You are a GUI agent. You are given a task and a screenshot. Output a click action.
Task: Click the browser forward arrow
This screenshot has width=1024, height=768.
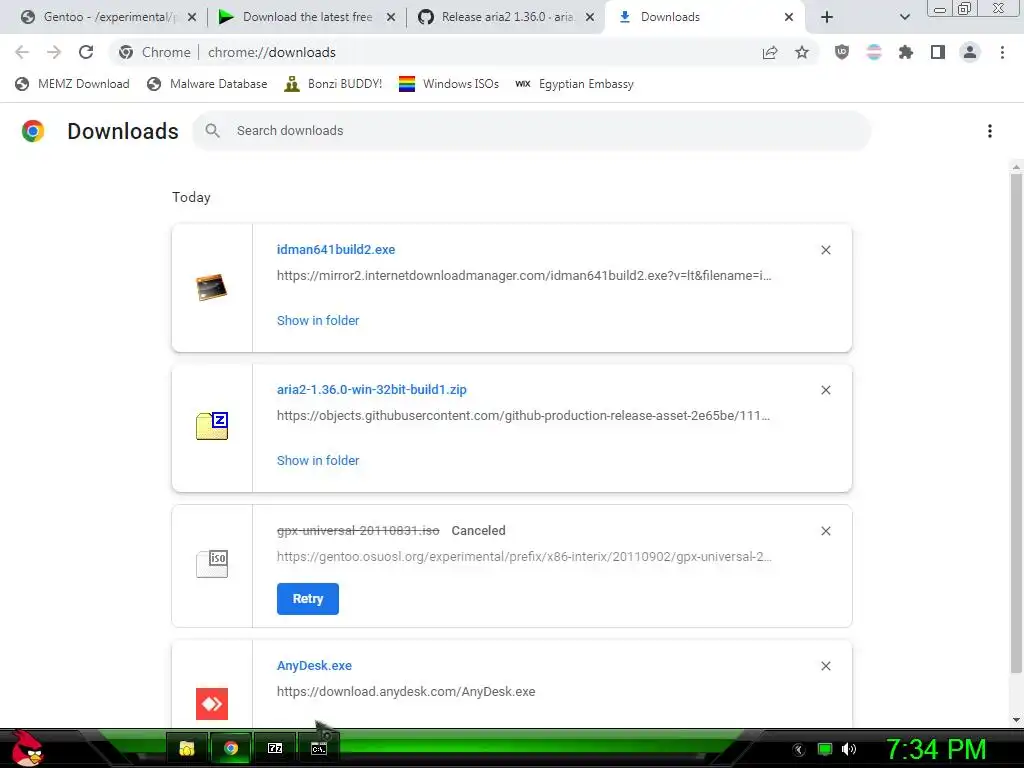pos(54,52)
